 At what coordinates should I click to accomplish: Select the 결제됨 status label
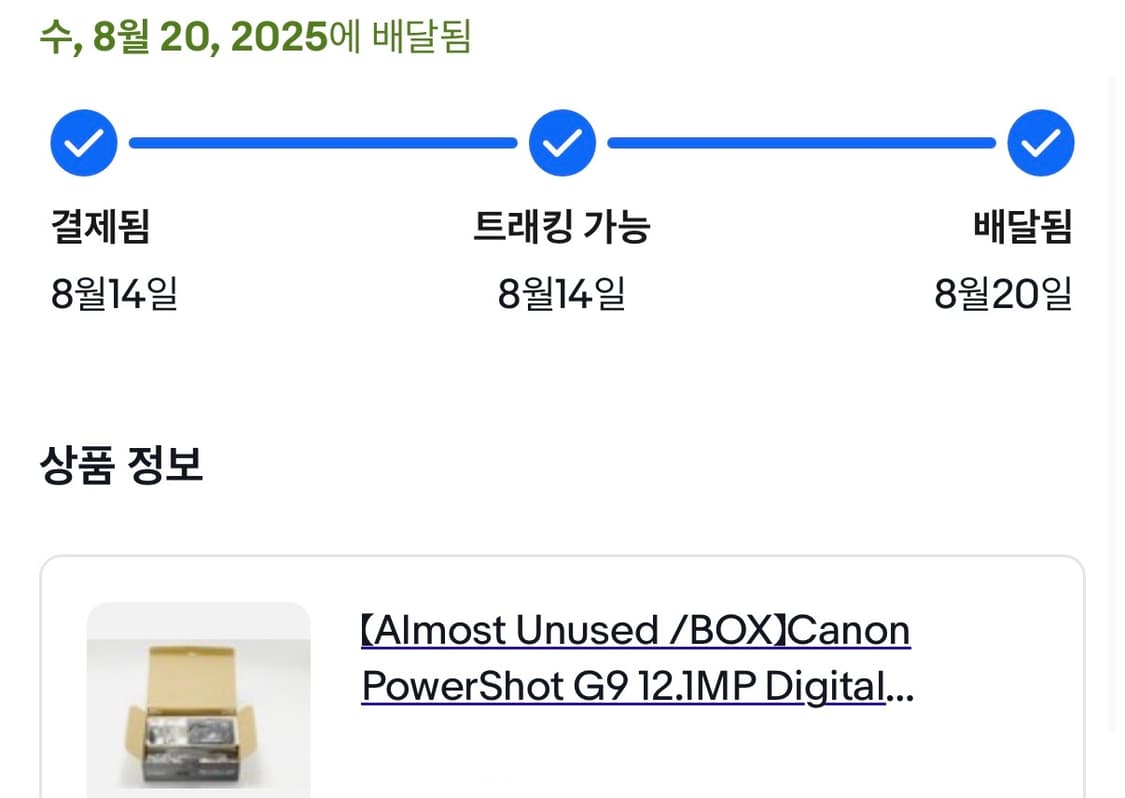coord(100,228)
